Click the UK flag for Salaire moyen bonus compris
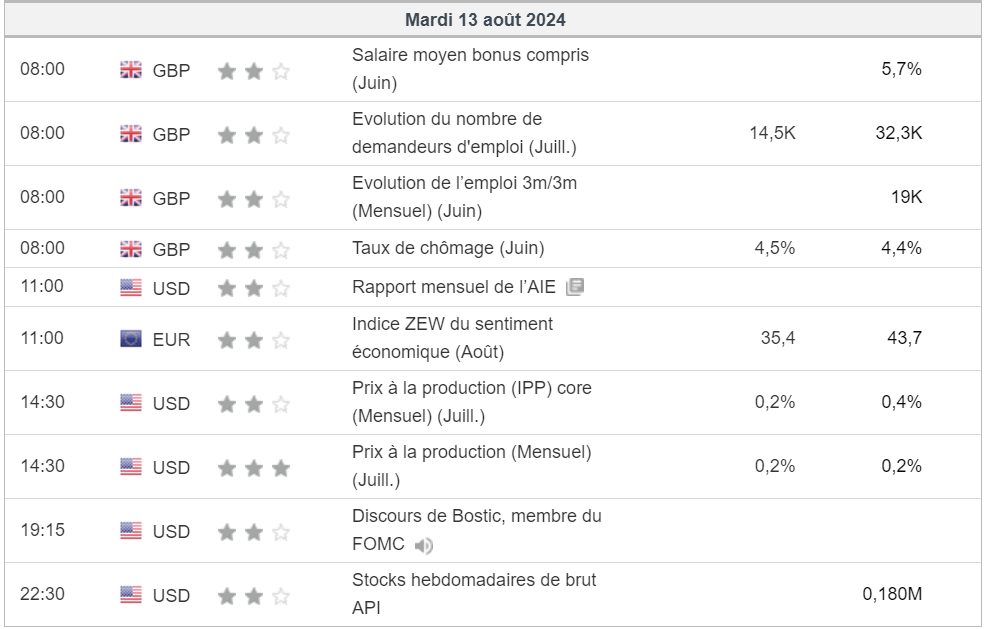This screenshot has height=629, width=985. coord(131,70)
